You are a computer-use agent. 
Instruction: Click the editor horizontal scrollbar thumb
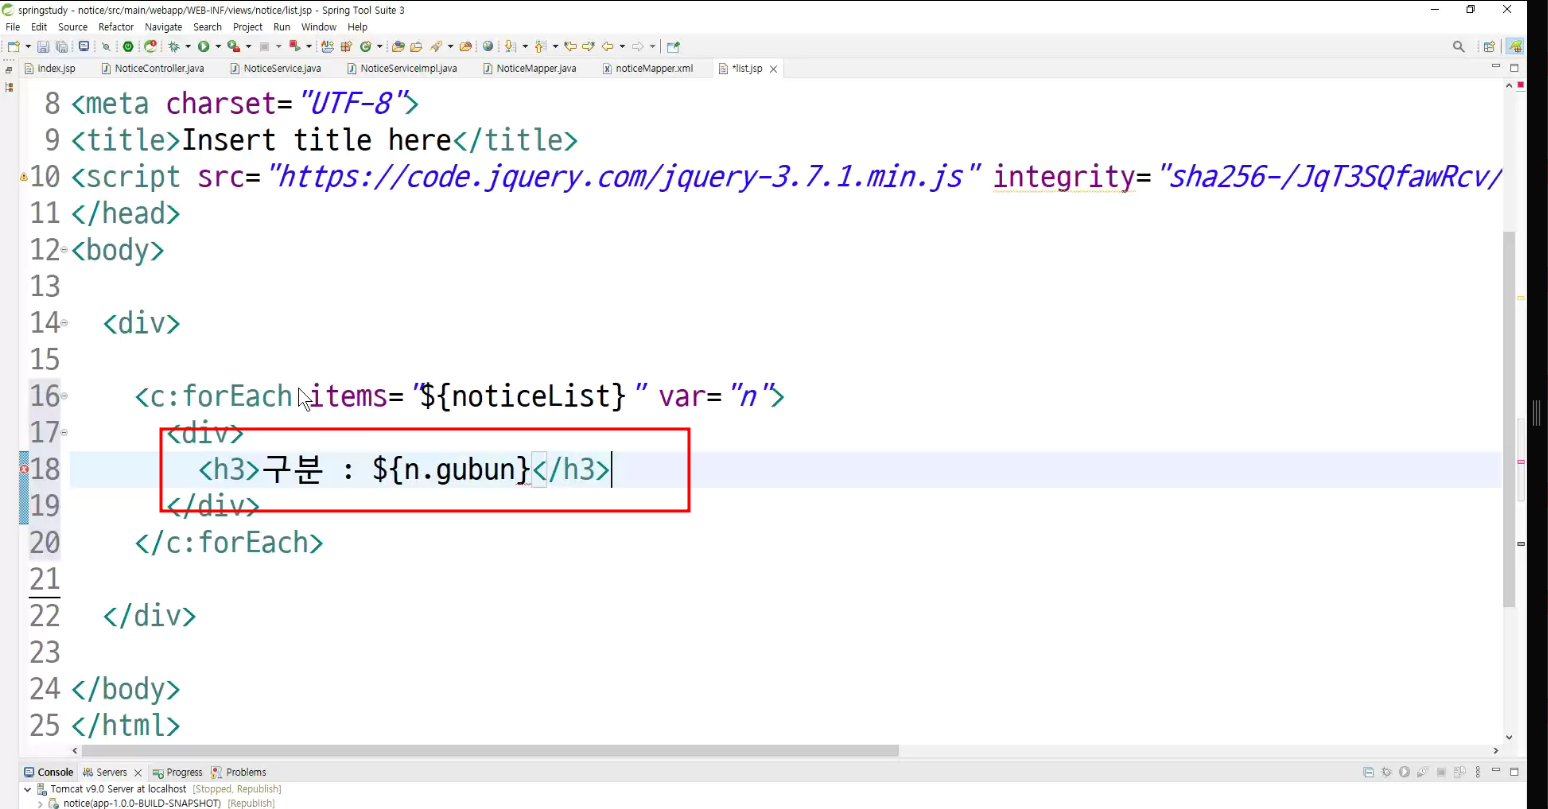point(490,750)
